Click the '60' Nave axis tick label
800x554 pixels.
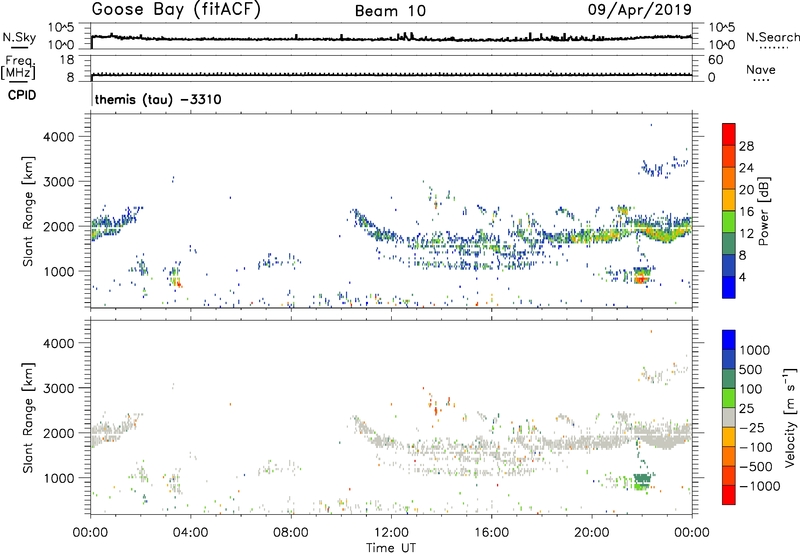pyautogui.click(x=715, y=60)
